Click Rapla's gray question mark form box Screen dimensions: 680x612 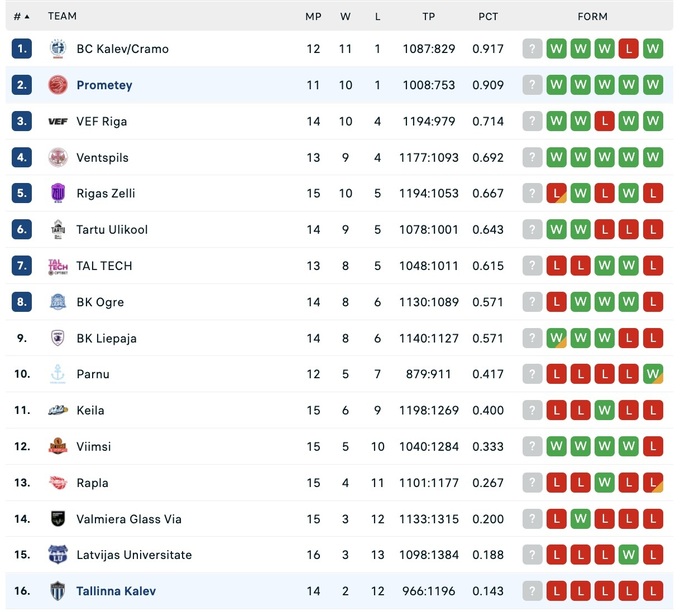[x=532, y=482]
